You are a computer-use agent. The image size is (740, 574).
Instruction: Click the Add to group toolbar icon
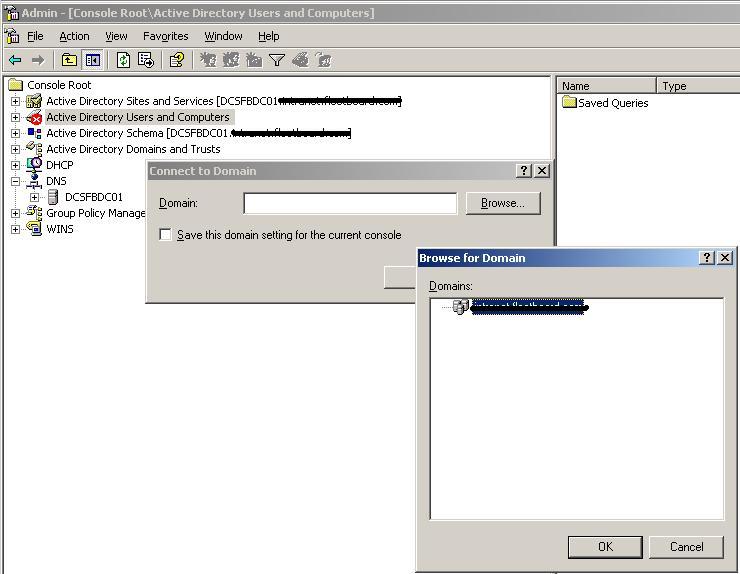coord(324,60)
